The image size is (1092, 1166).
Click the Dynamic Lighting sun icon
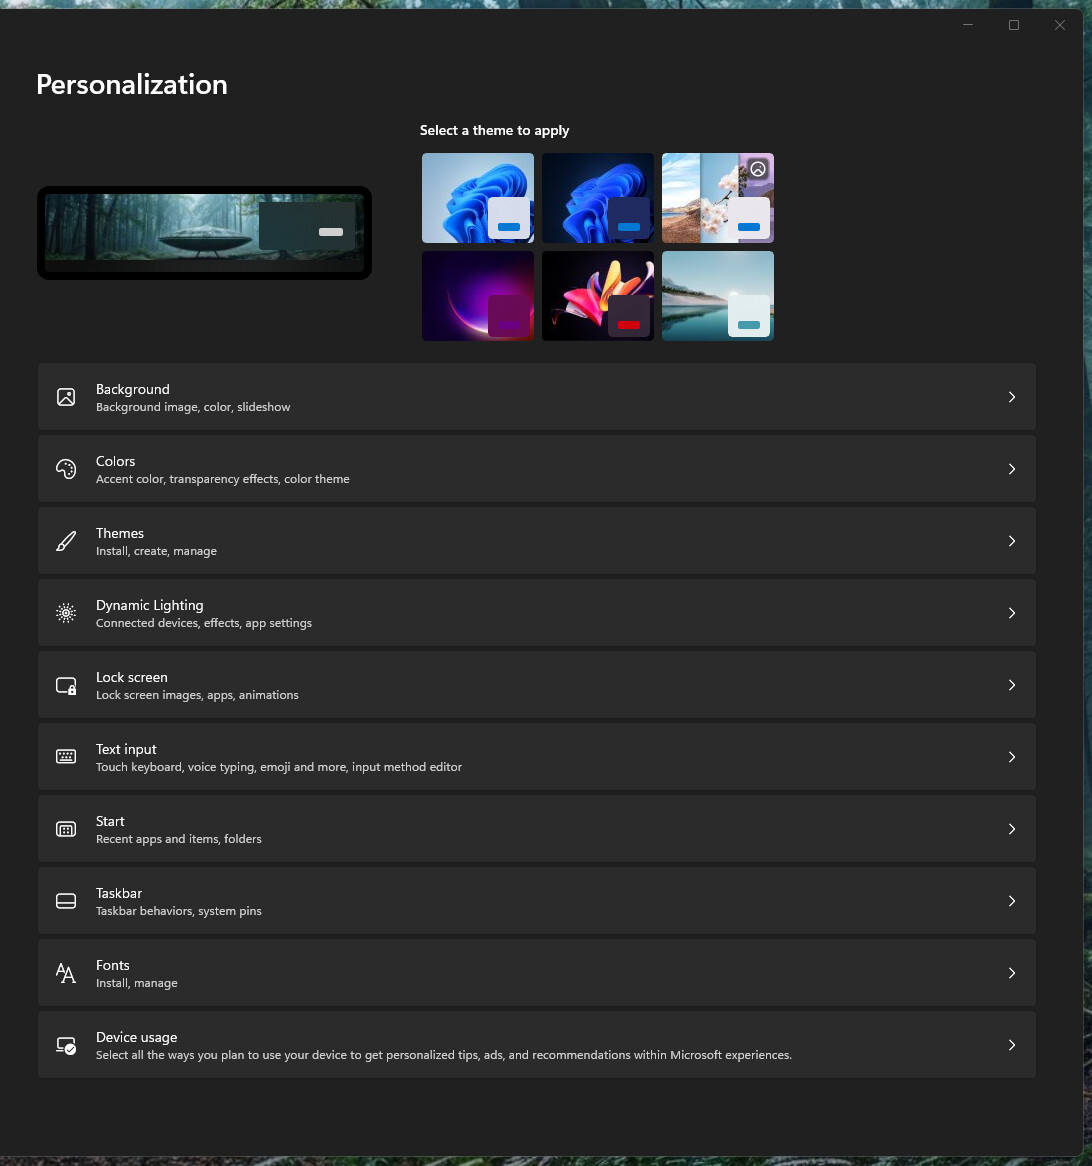[x=66, y=613]
